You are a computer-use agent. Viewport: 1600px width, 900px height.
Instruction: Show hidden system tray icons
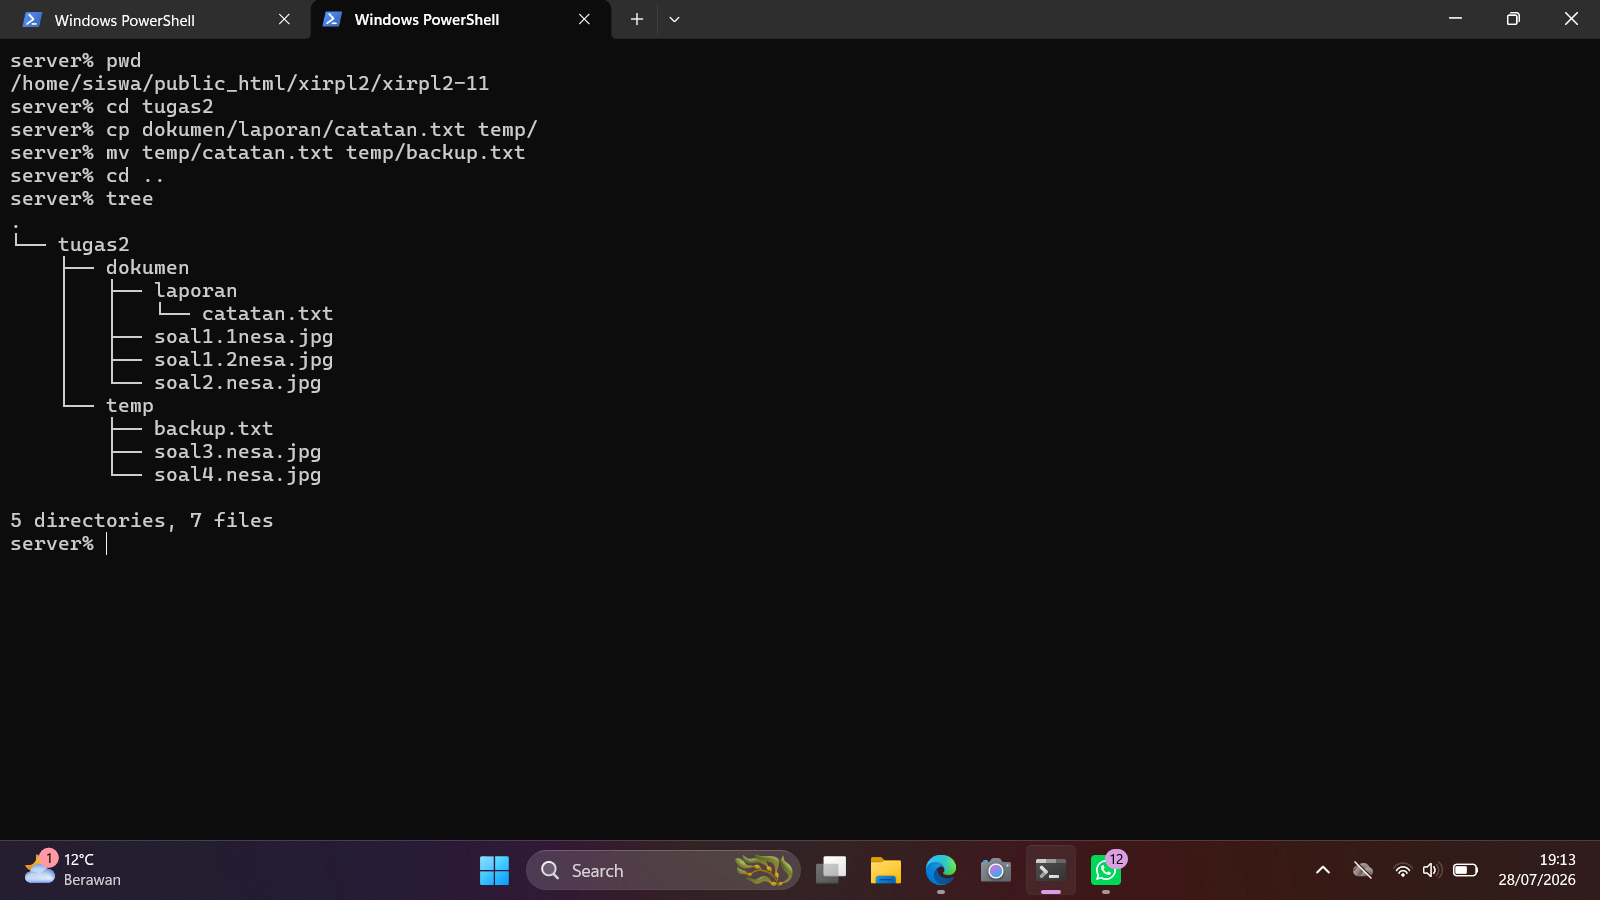pos(1323,870)
